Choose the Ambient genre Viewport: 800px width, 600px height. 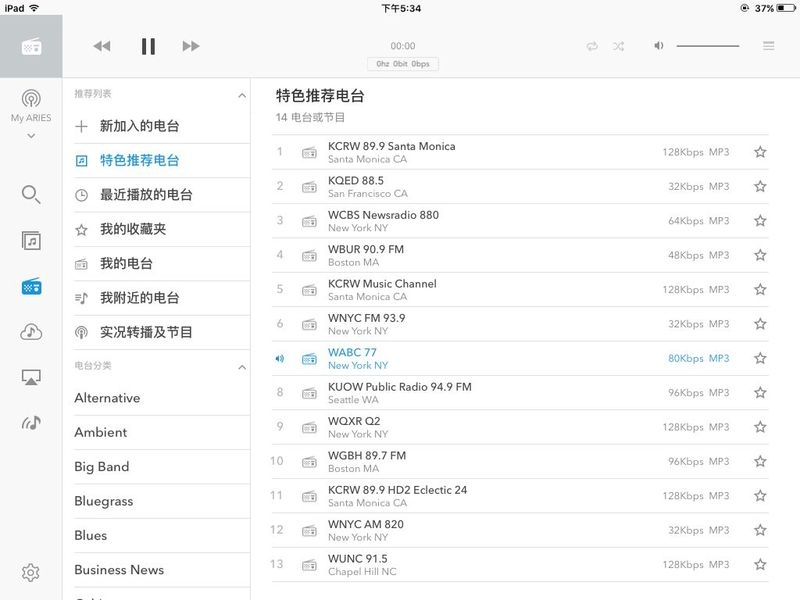pos(162,433)
